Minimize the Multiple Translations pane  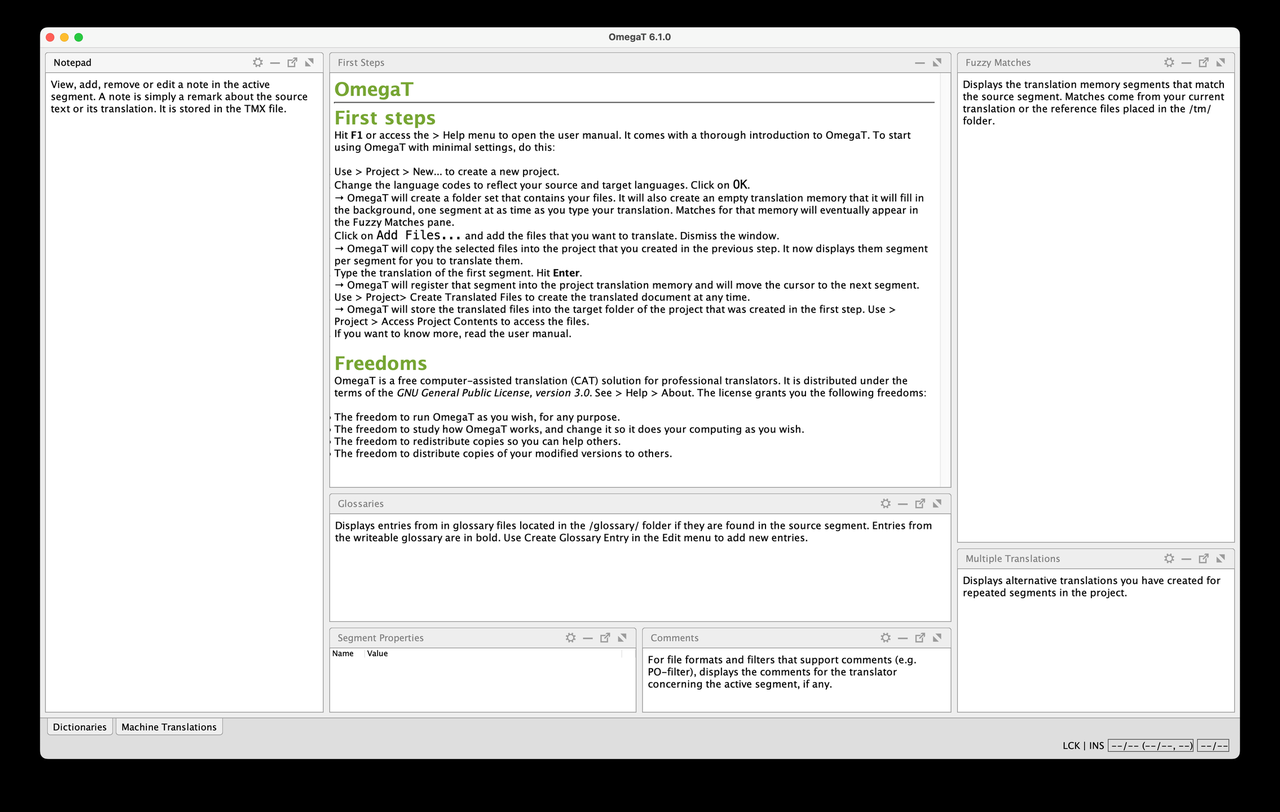click(1186, 559)
